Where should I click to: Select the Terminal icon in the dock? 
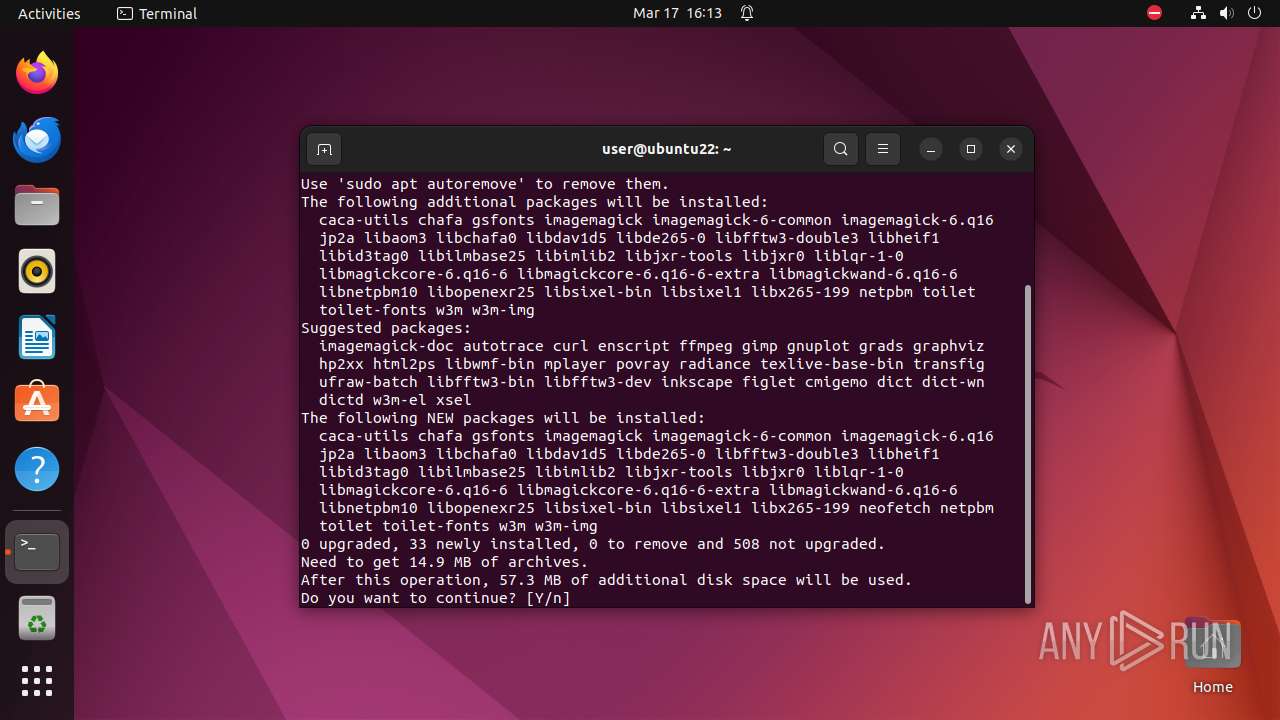(37, 552)
